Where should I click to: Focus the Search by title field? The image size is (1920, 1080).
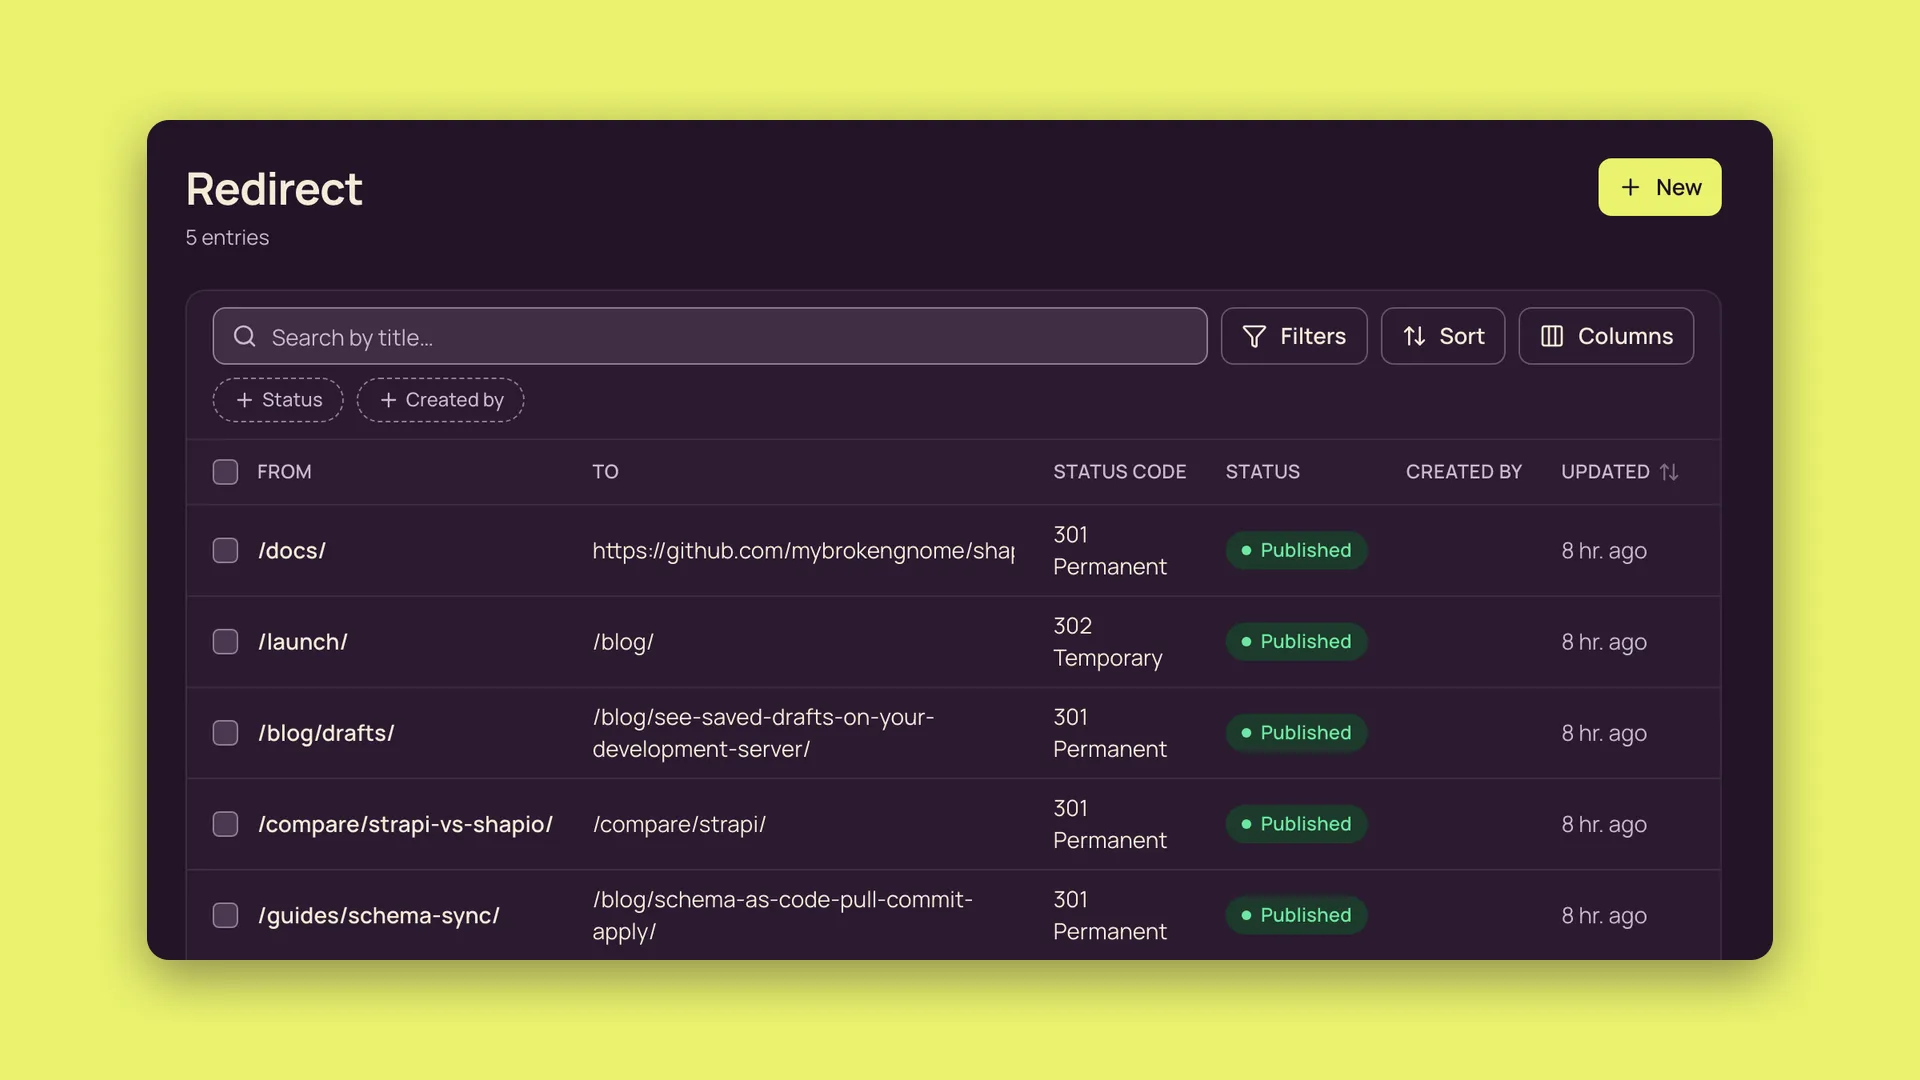coord(709,336)
